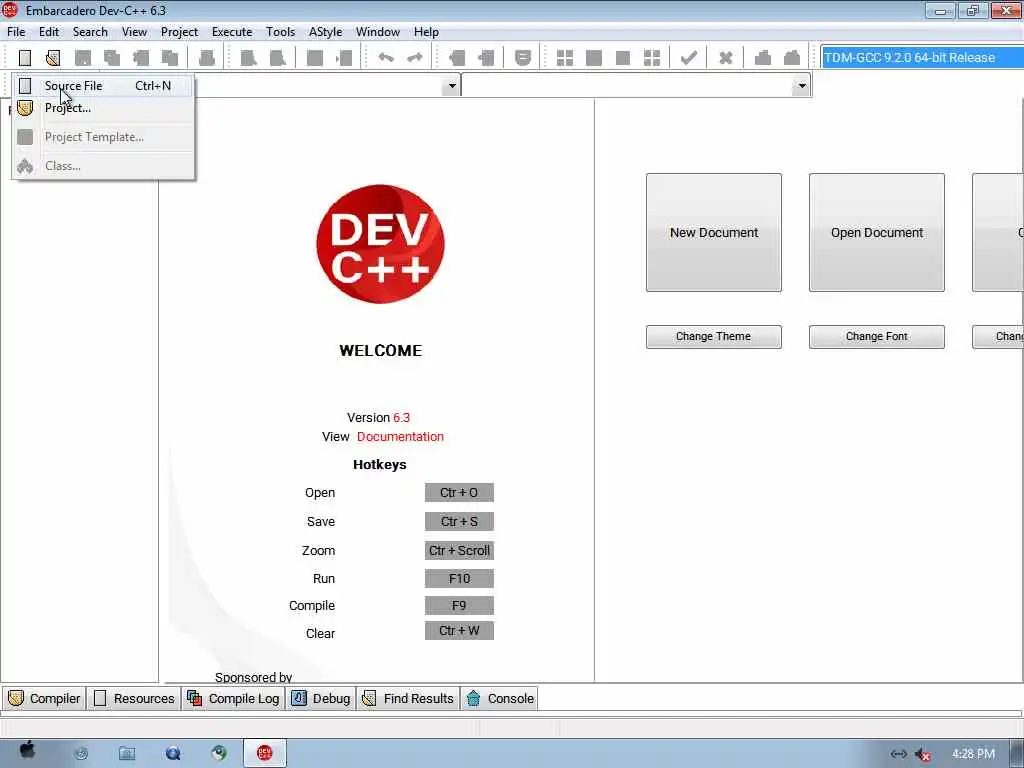1024x768 pixels.
Task: Click the Ctr + W hotkey label
Action: 459,631
